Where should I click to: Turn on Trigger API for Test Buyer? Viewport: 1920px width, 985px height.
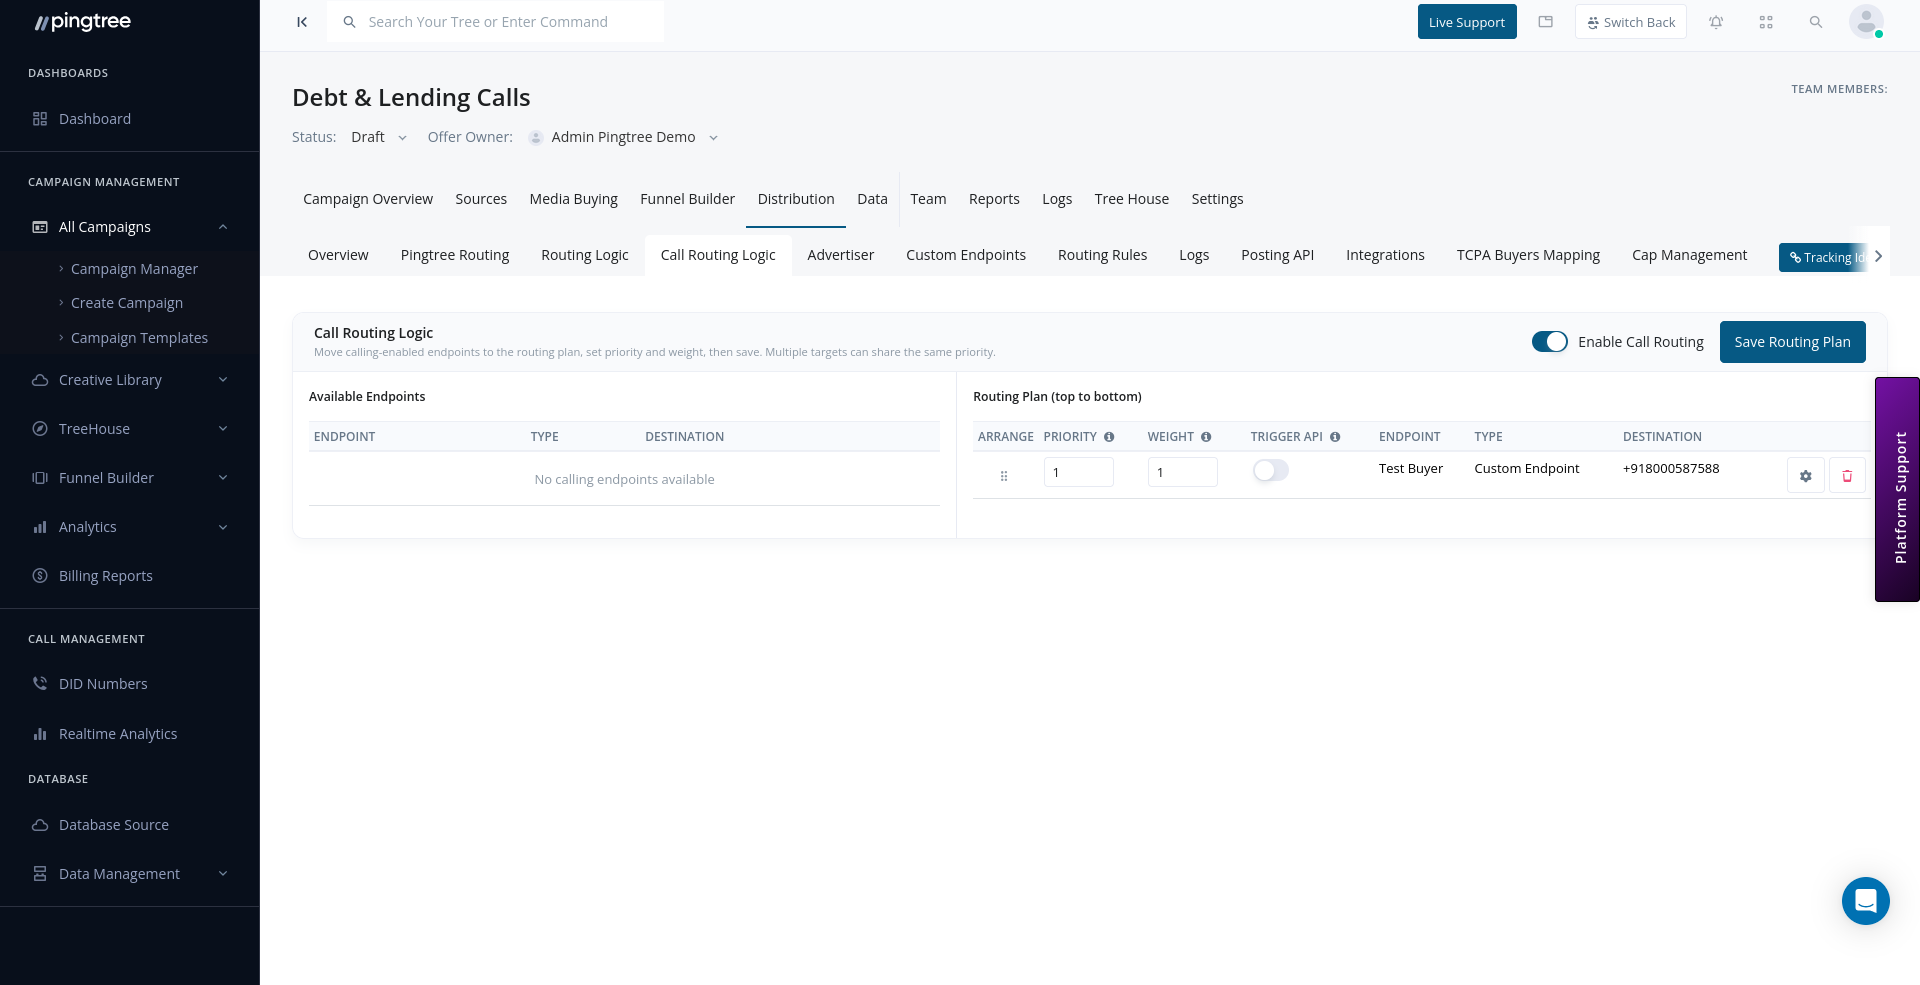1270,470
